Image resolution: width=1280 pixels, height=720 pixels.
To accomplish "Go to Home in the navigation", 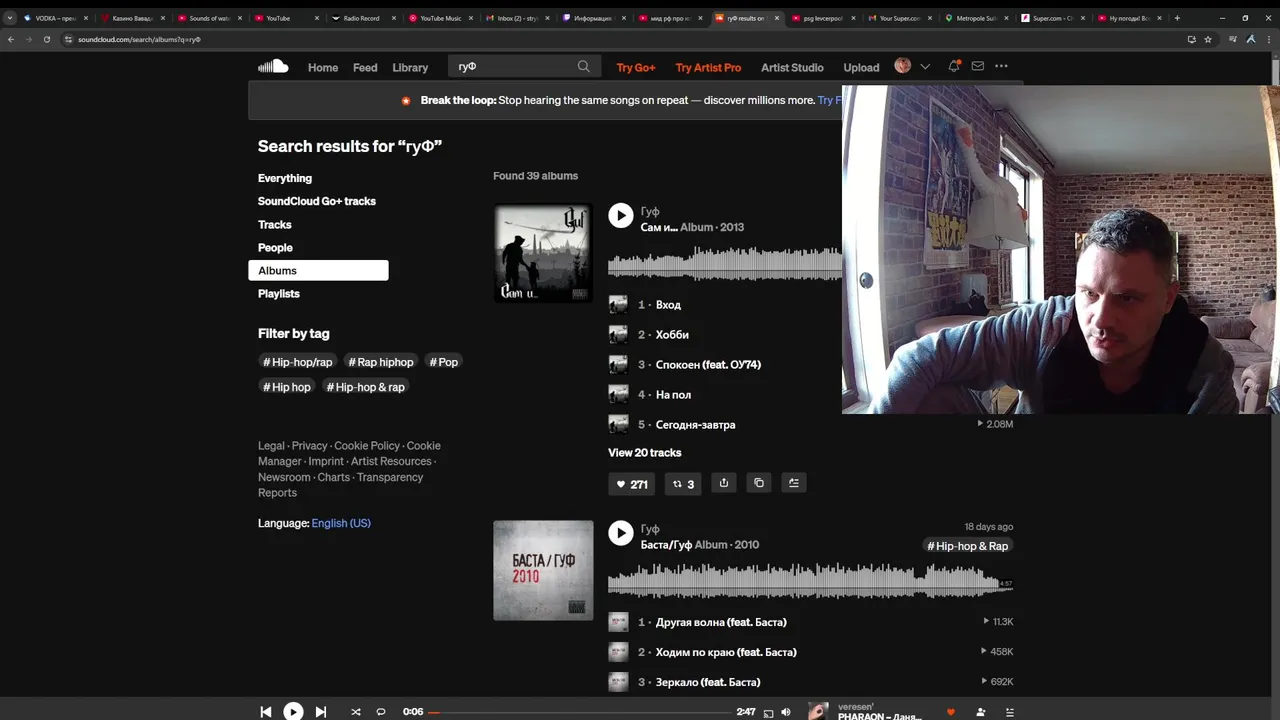I will tap(323, 67).
